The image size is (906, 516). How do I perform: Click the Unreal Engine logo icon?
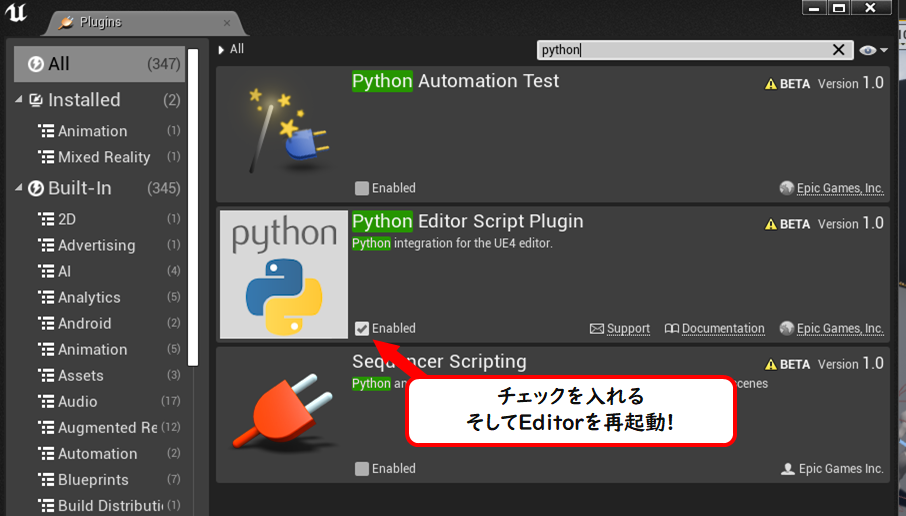pos(16,12)
